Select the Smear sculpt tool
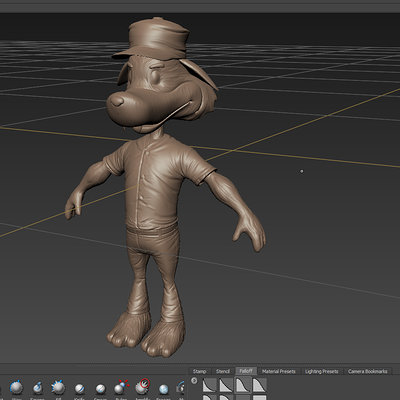The image size is (400, 400). 100,389
